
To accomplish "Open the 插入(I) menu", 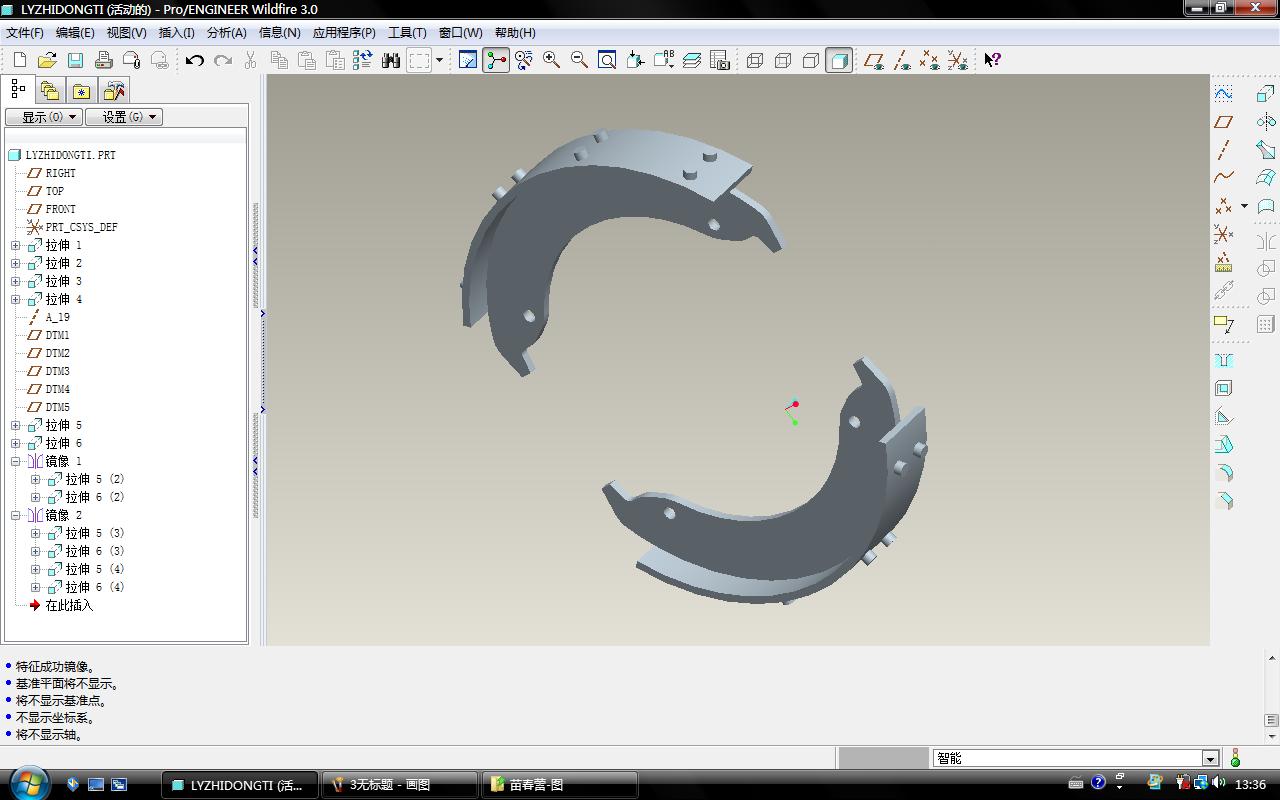I will point(176,33).
